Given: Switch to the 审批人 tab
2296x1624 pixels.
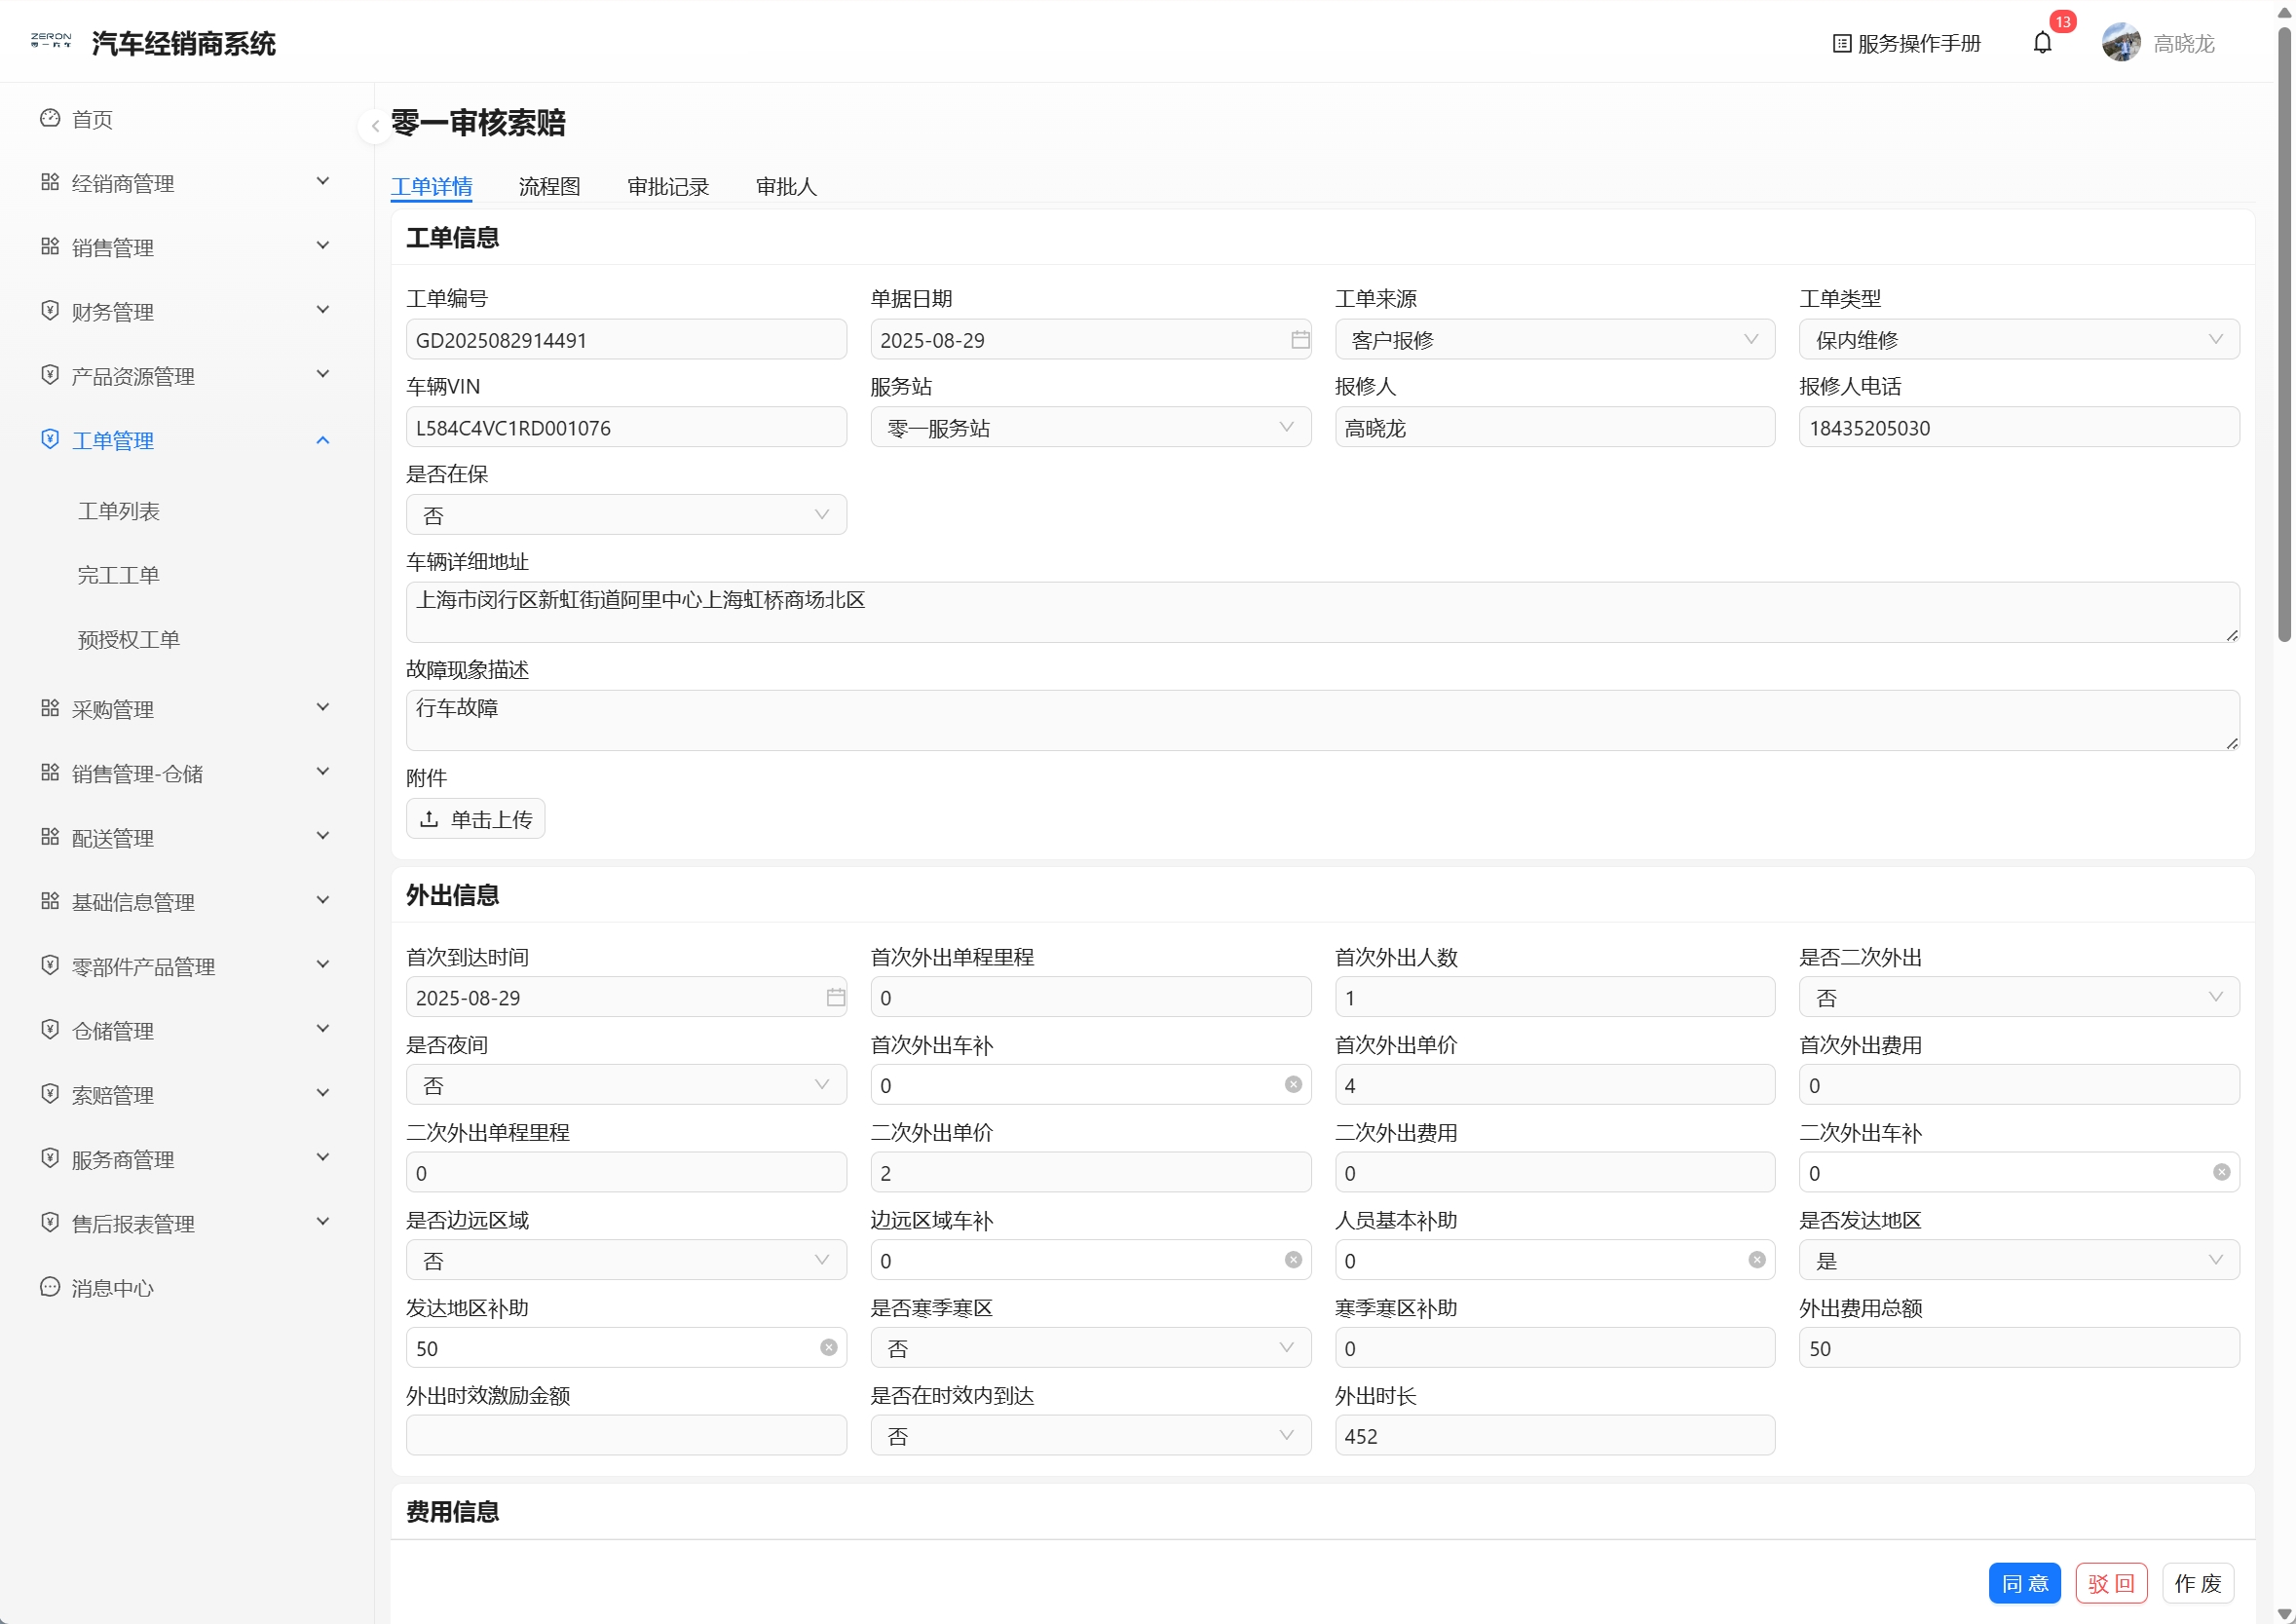Looking at the screenshot, I should [786, 186].
